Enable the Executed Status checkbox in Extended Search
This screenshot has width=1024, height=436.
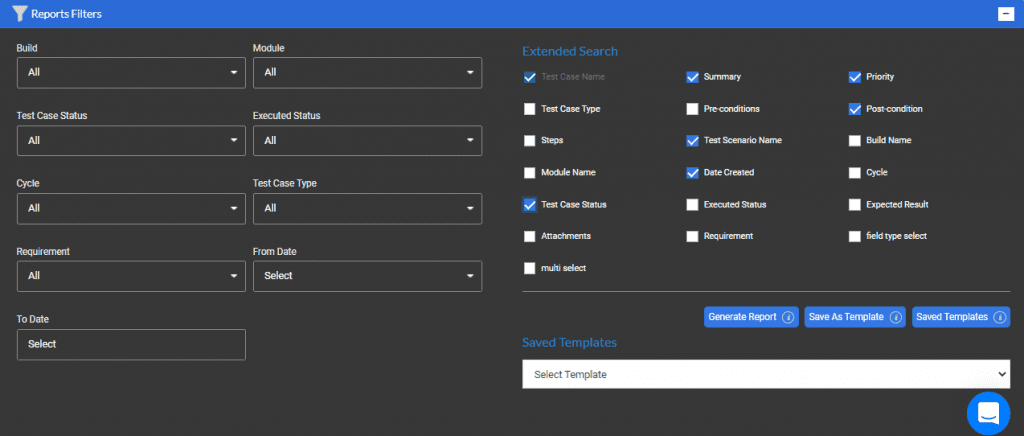point(693,205)
